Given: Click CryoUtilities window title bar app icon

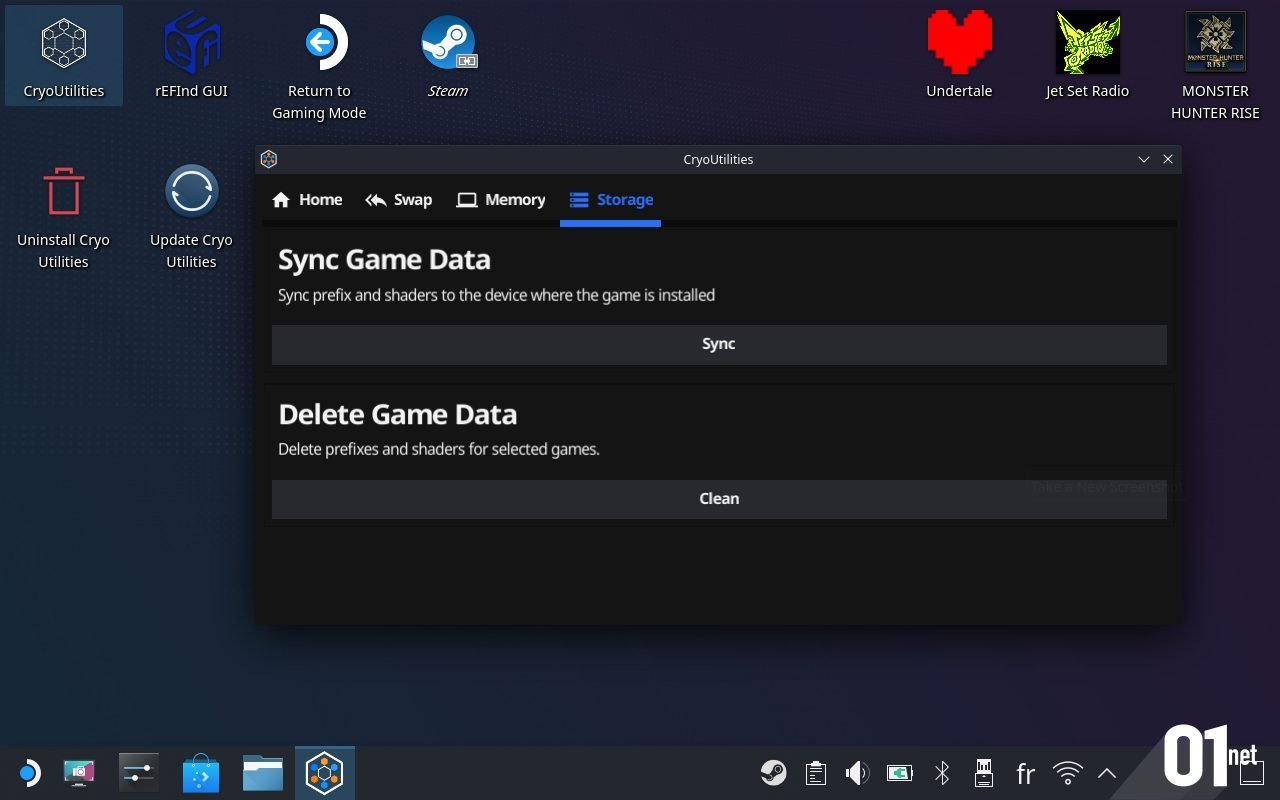Looking at the screenshot, I should tap(268, 159).
